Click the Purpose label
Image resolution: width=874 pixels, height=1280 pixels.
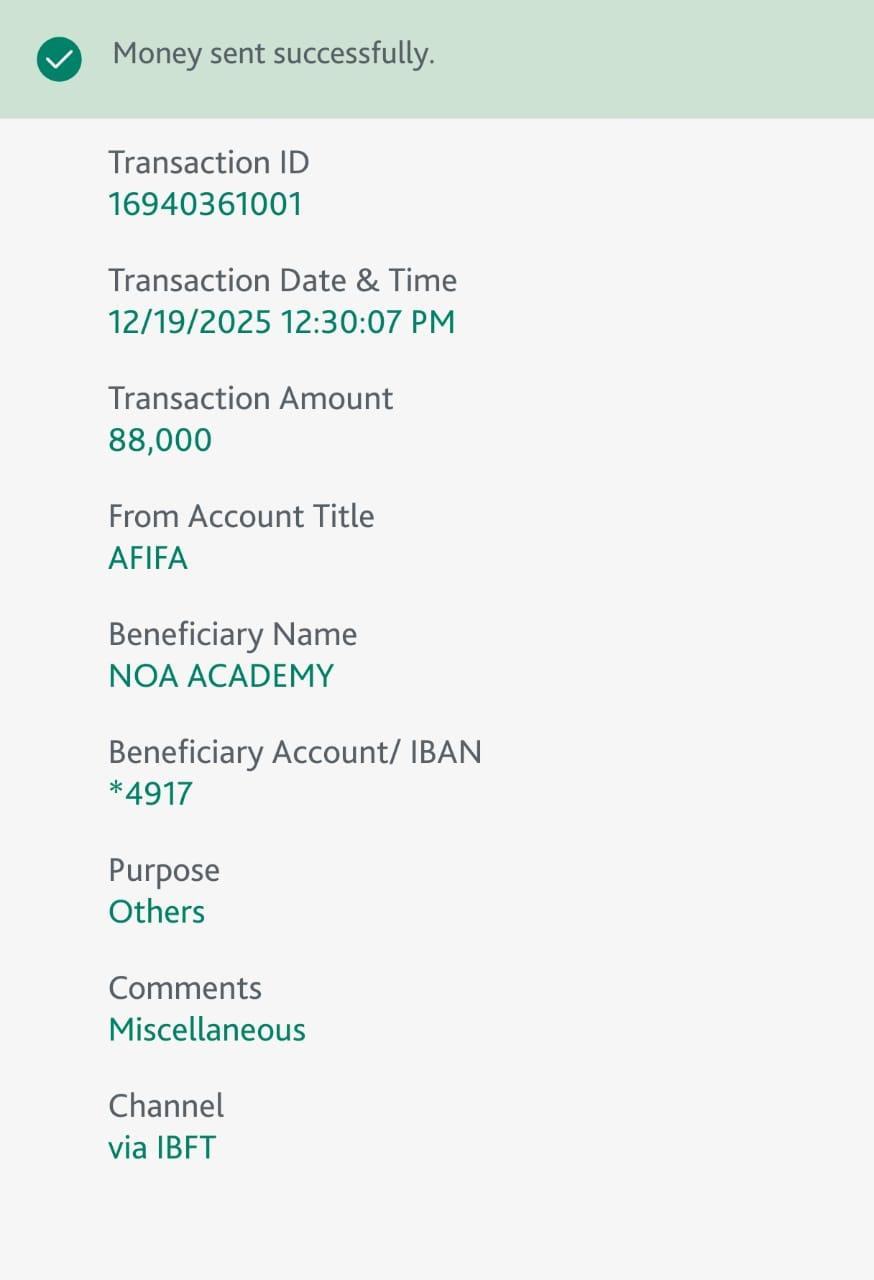(x=164, y=870)
